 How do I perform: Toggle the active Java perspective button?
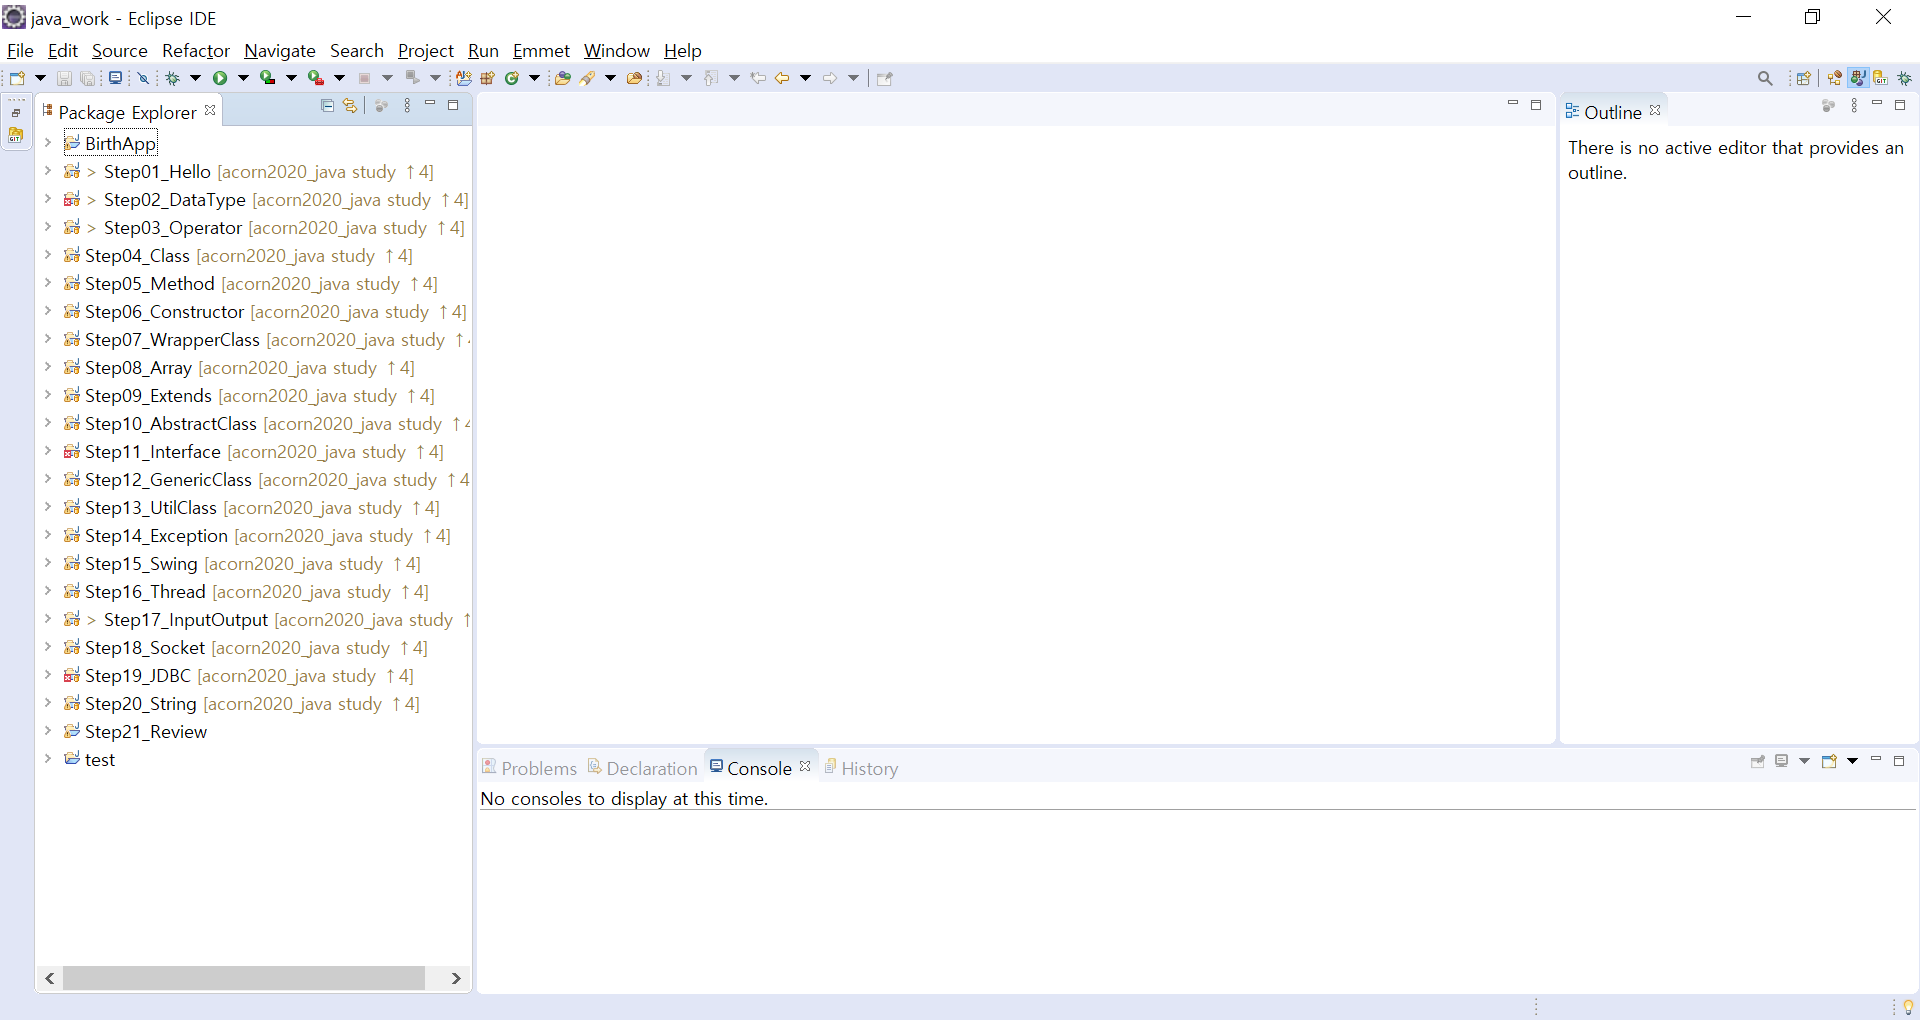pos(1858,78)
